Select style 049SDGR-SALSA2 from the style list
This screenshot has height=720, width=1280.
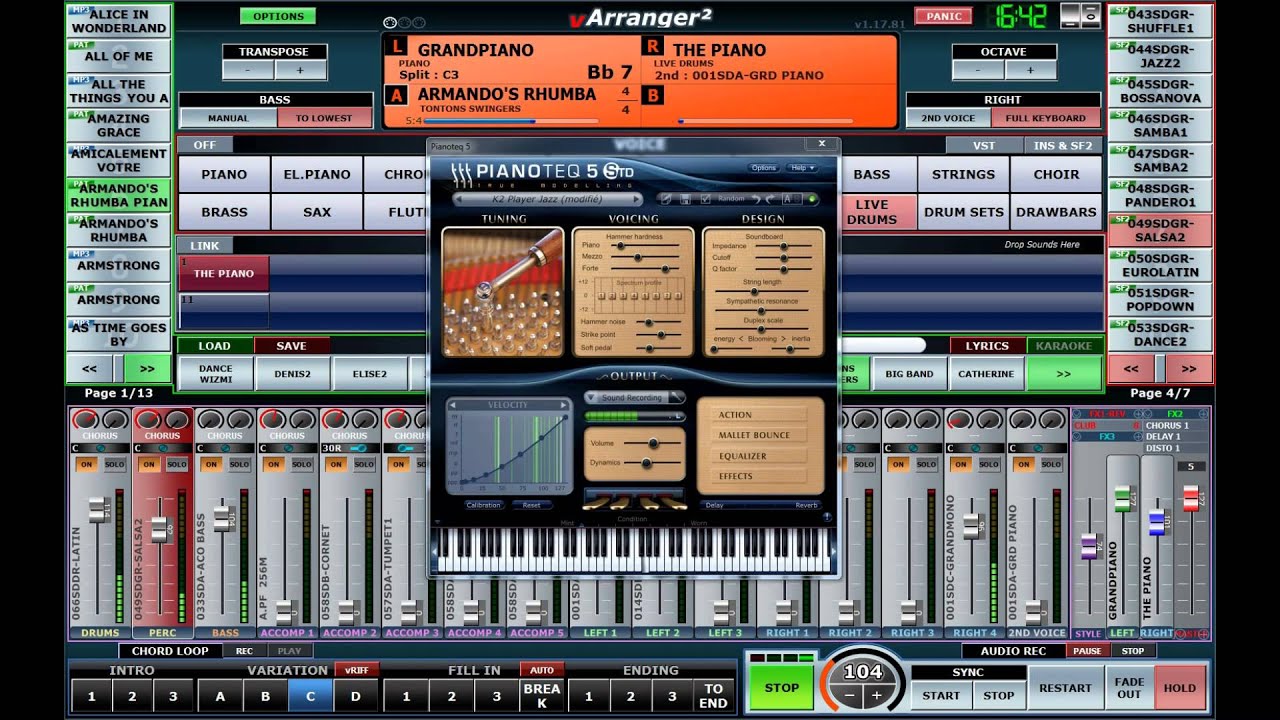click(x=1161, y=230)
